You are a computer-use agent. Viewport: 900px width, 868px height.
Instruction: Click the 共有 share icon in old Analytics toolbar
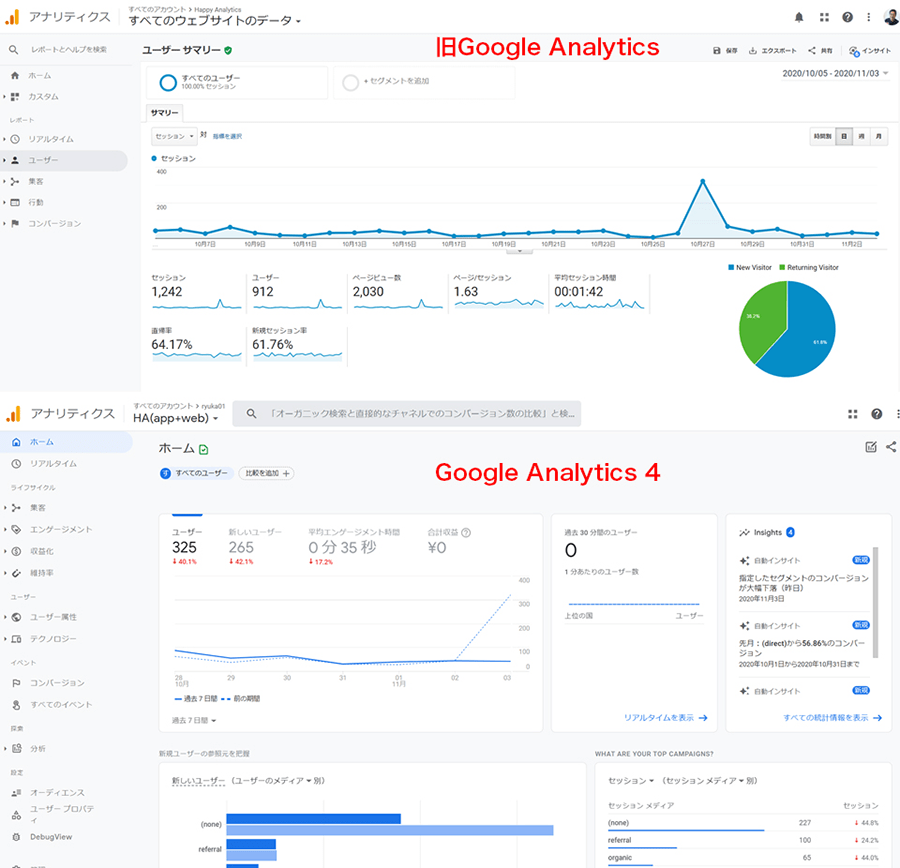click(x=812, y=51)
